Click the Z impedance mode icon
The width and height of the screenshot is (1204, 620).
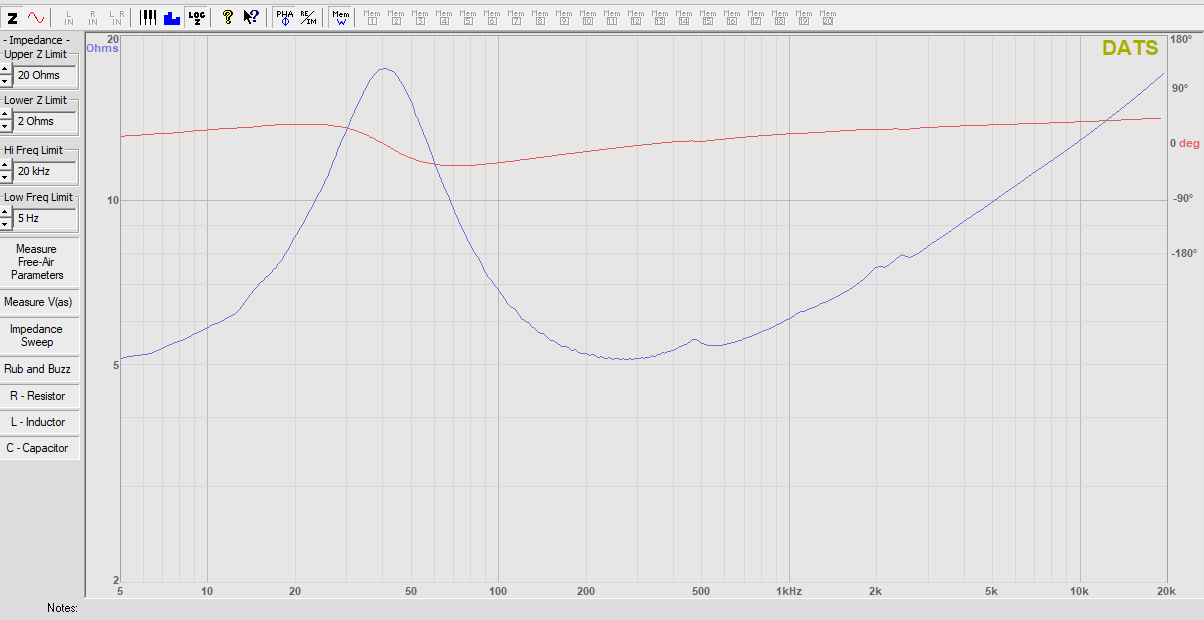click(x=13, y=17)
